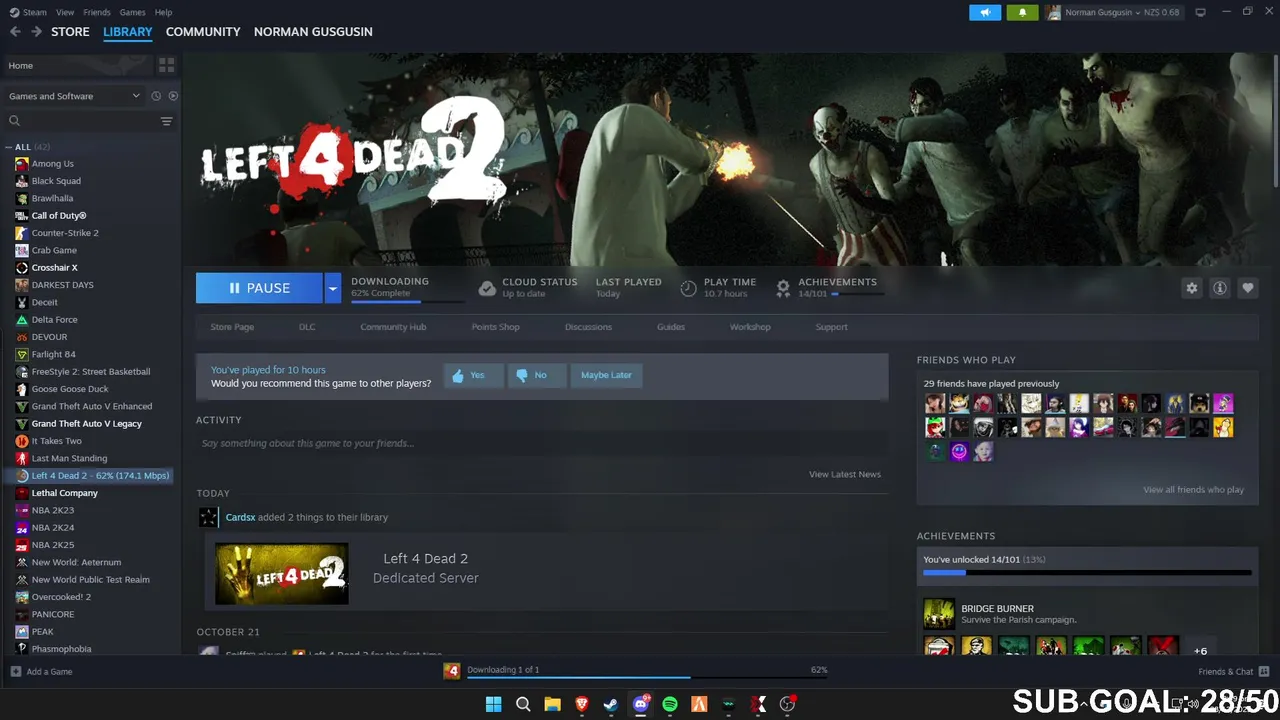The width and height of the screenshot is (1280, 720).
Task: Add Left 4 Dead 2 to favorites heart
Action: (x=1247, y=288)
